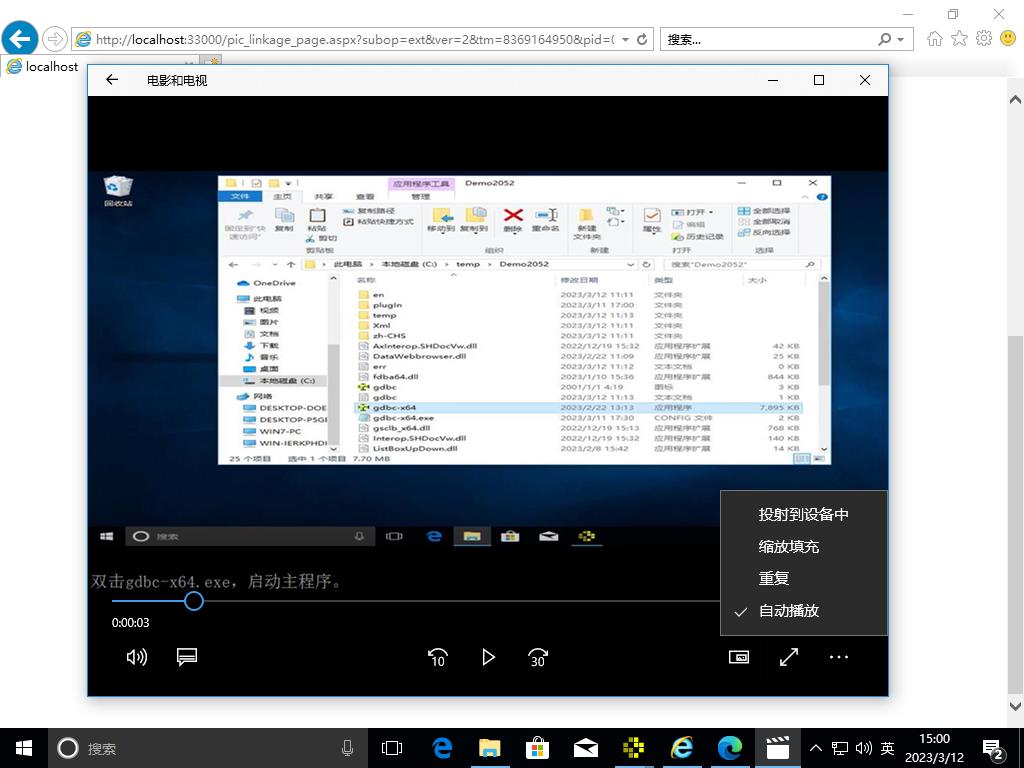Viewport: 1024px width, 768px height.
Task: Expand the search box provider dropdown
Action: tap(902, 40)
